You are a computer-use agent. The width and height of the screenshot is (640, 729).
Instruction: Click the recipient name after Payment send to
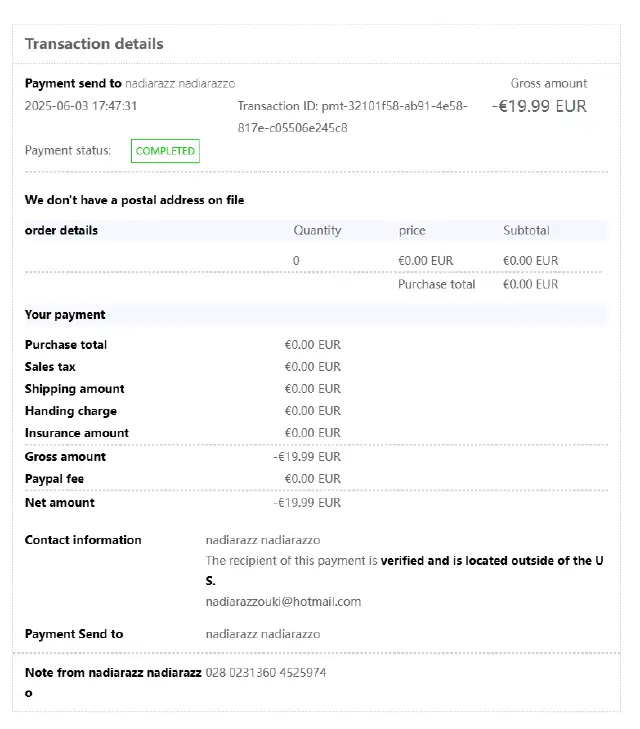tap(180, 84)
